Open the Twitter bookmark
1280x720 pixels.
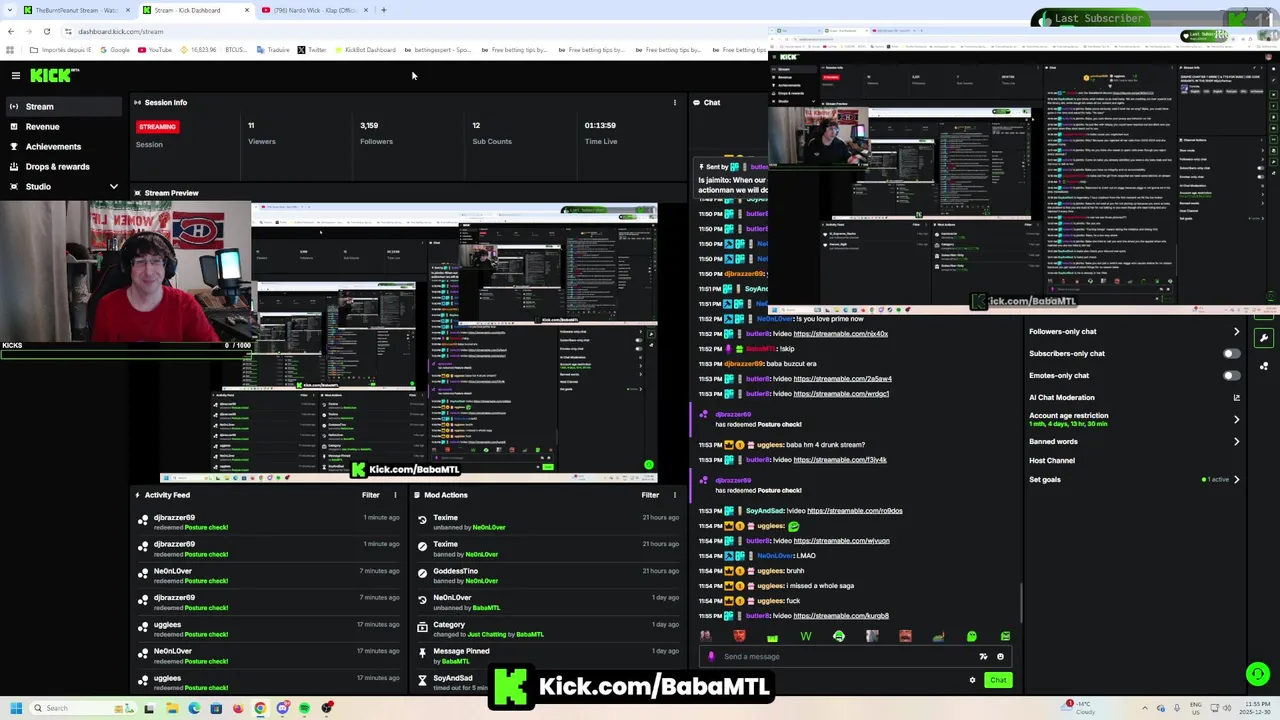pyautogui.click(x=312, y=50)
